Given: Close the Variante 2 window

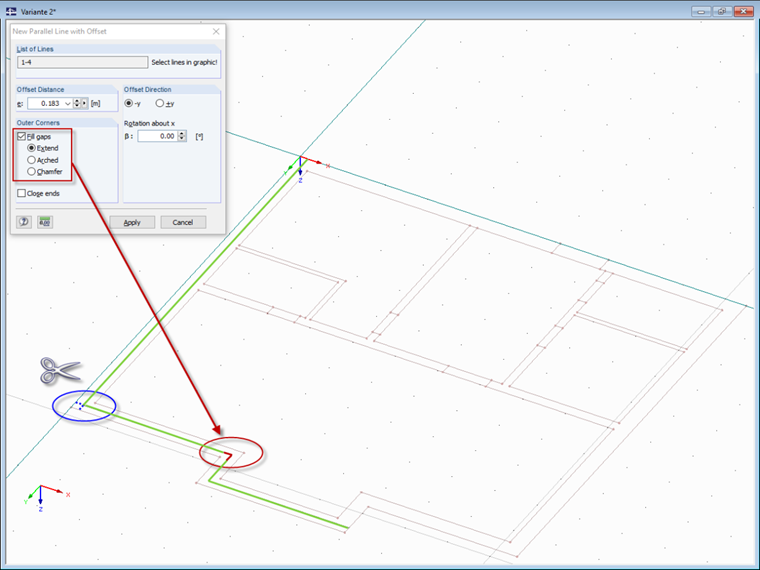Looking at the screenshot, I should click(744, 11).
